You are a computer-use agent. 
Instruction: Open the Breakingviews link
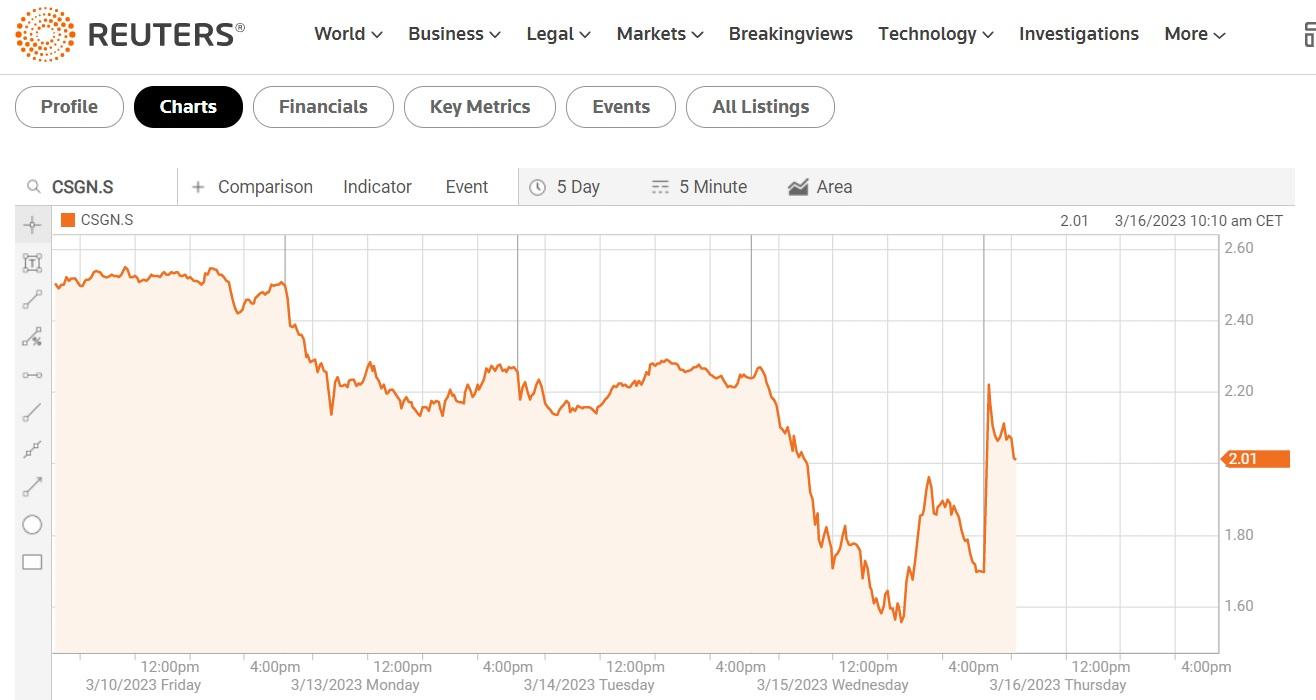point(790,34)
